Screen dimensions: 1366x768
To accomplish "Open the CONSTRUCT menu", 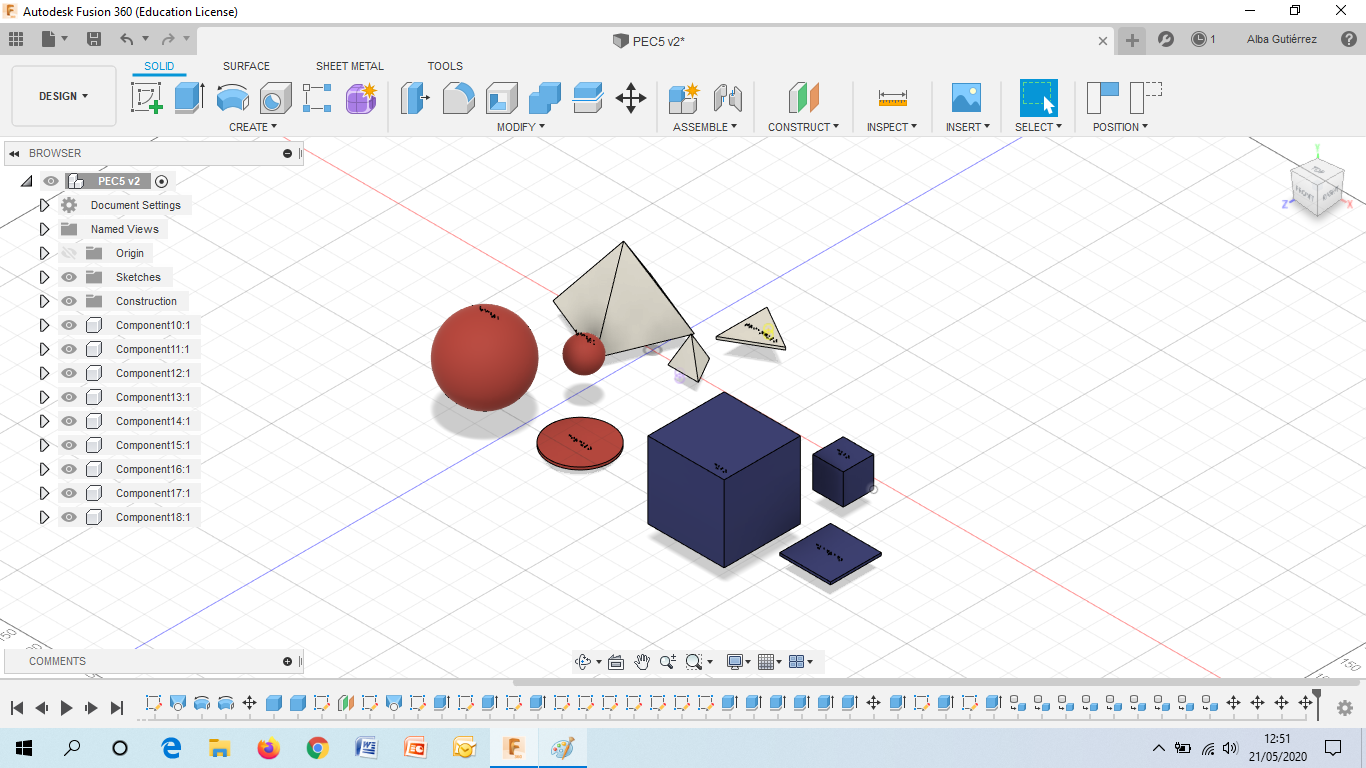I will [803, 127].
